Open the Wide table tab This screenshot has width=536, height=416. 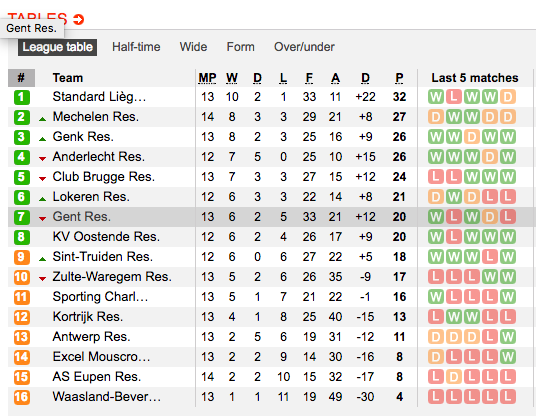click(193, 47)
